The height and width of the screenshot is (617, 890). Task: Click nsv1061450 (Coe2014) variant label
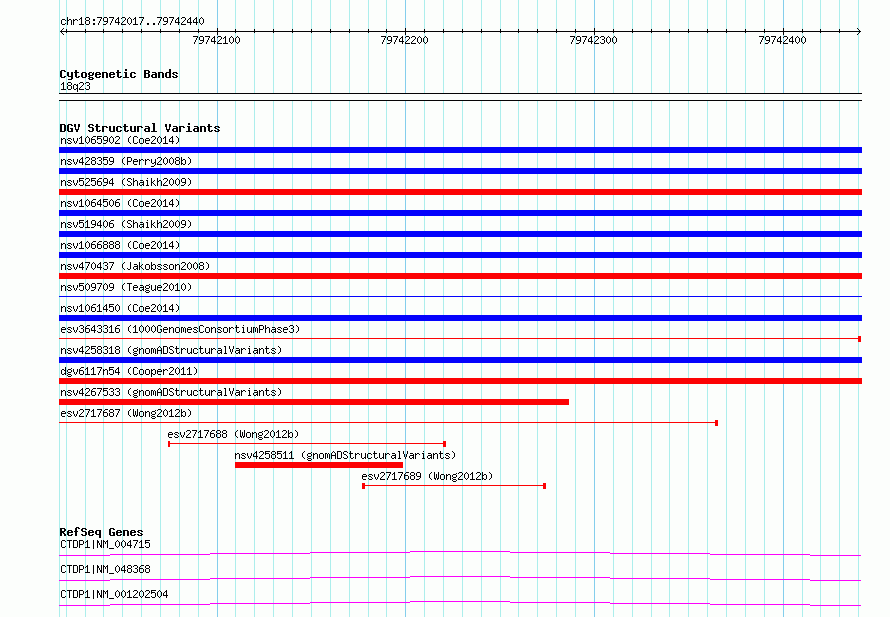click(120, 308)
